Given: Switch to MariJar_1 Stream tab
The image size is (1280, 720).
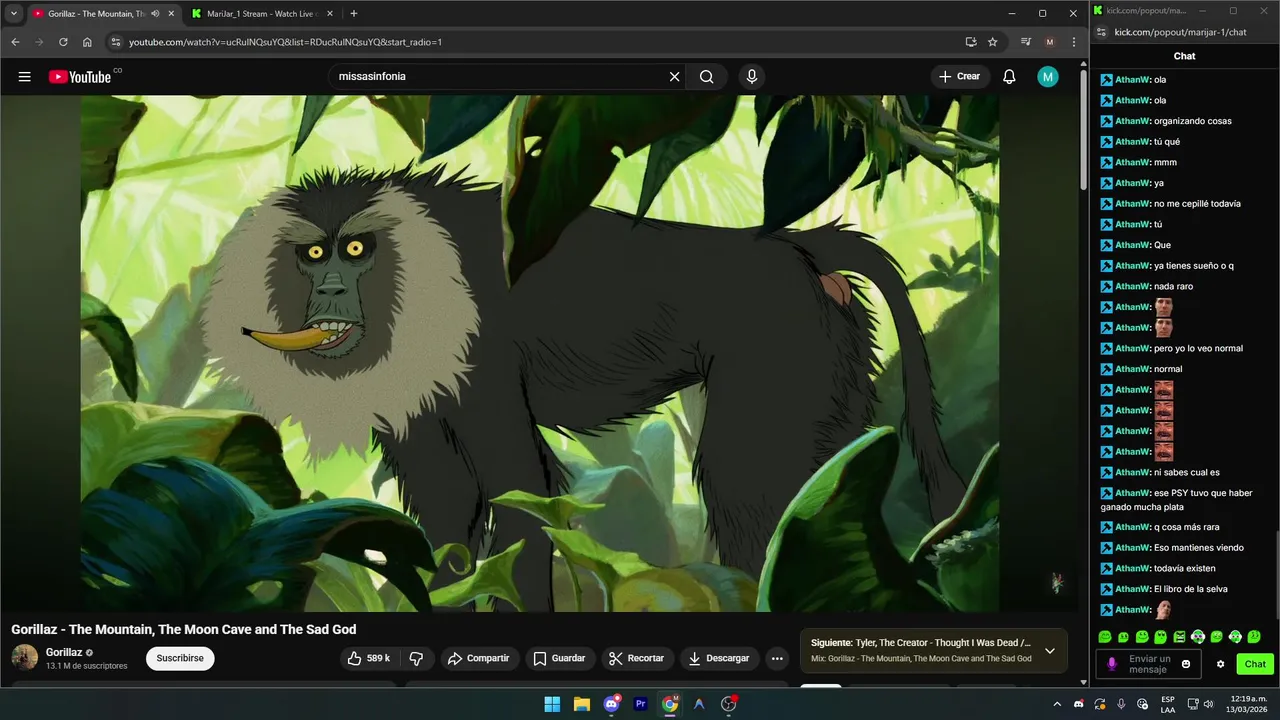Looking at the screenshot, I should point(262,14).
